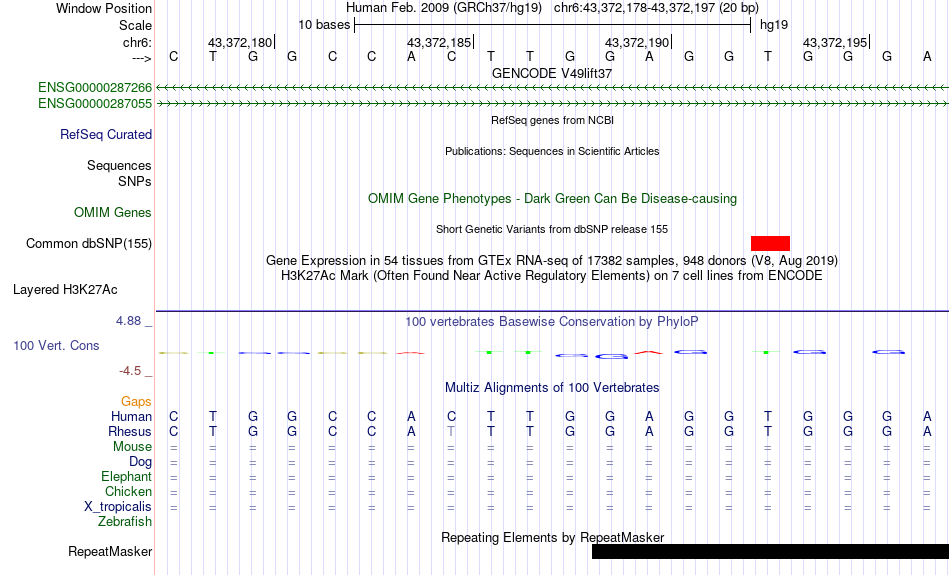Click the X_tropicalis row label
Viewport: 950px width, 575px height.
[118, 507]
